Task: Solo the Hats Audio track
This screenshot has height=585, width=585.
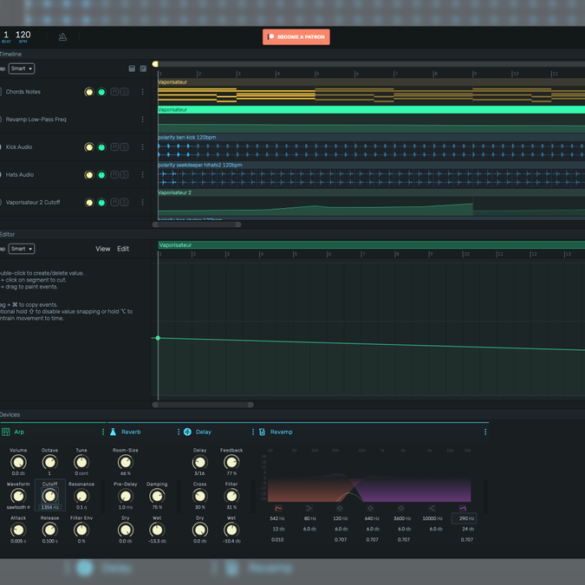Action: coord(125,175)
